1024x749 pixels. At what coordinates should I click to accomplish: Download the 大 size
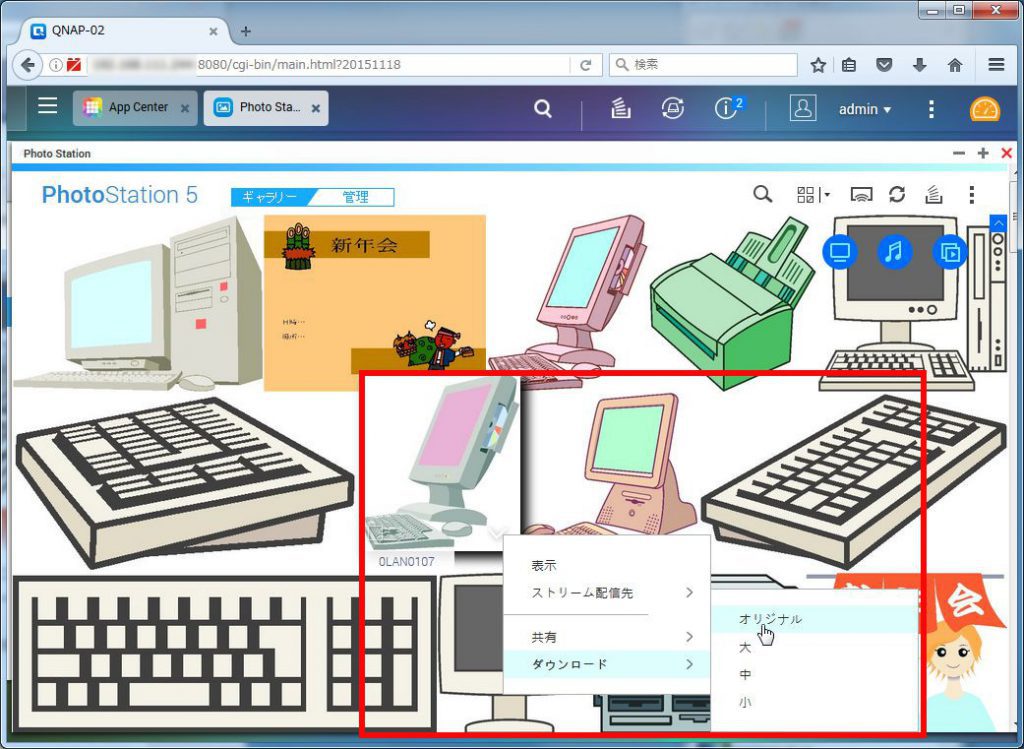[x=814, y=647]
